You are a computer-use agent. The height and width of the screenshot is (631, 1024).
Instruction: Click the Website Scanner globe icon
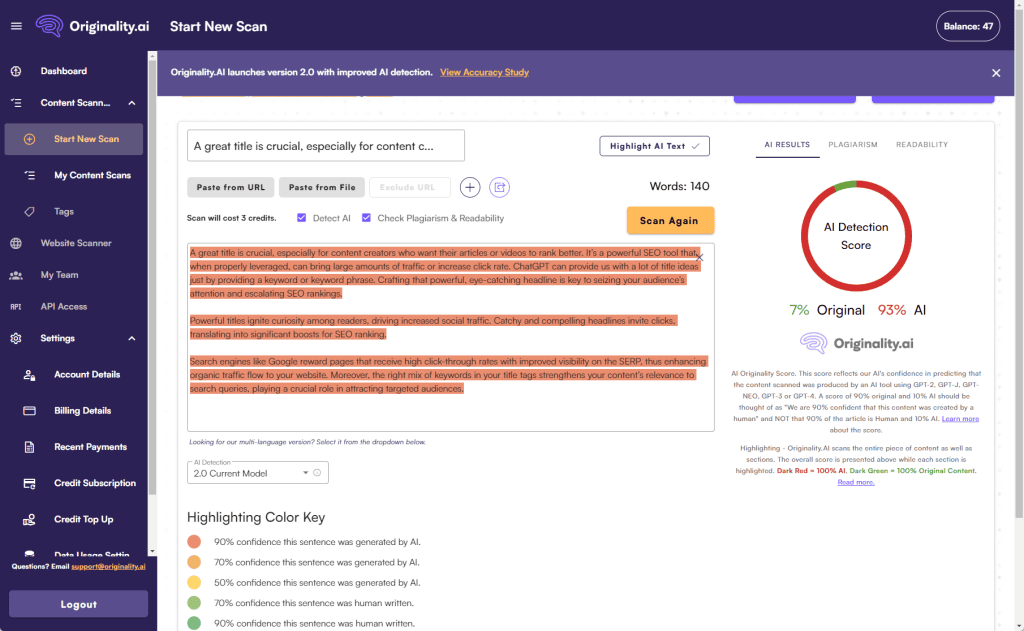tap(16, 243)
